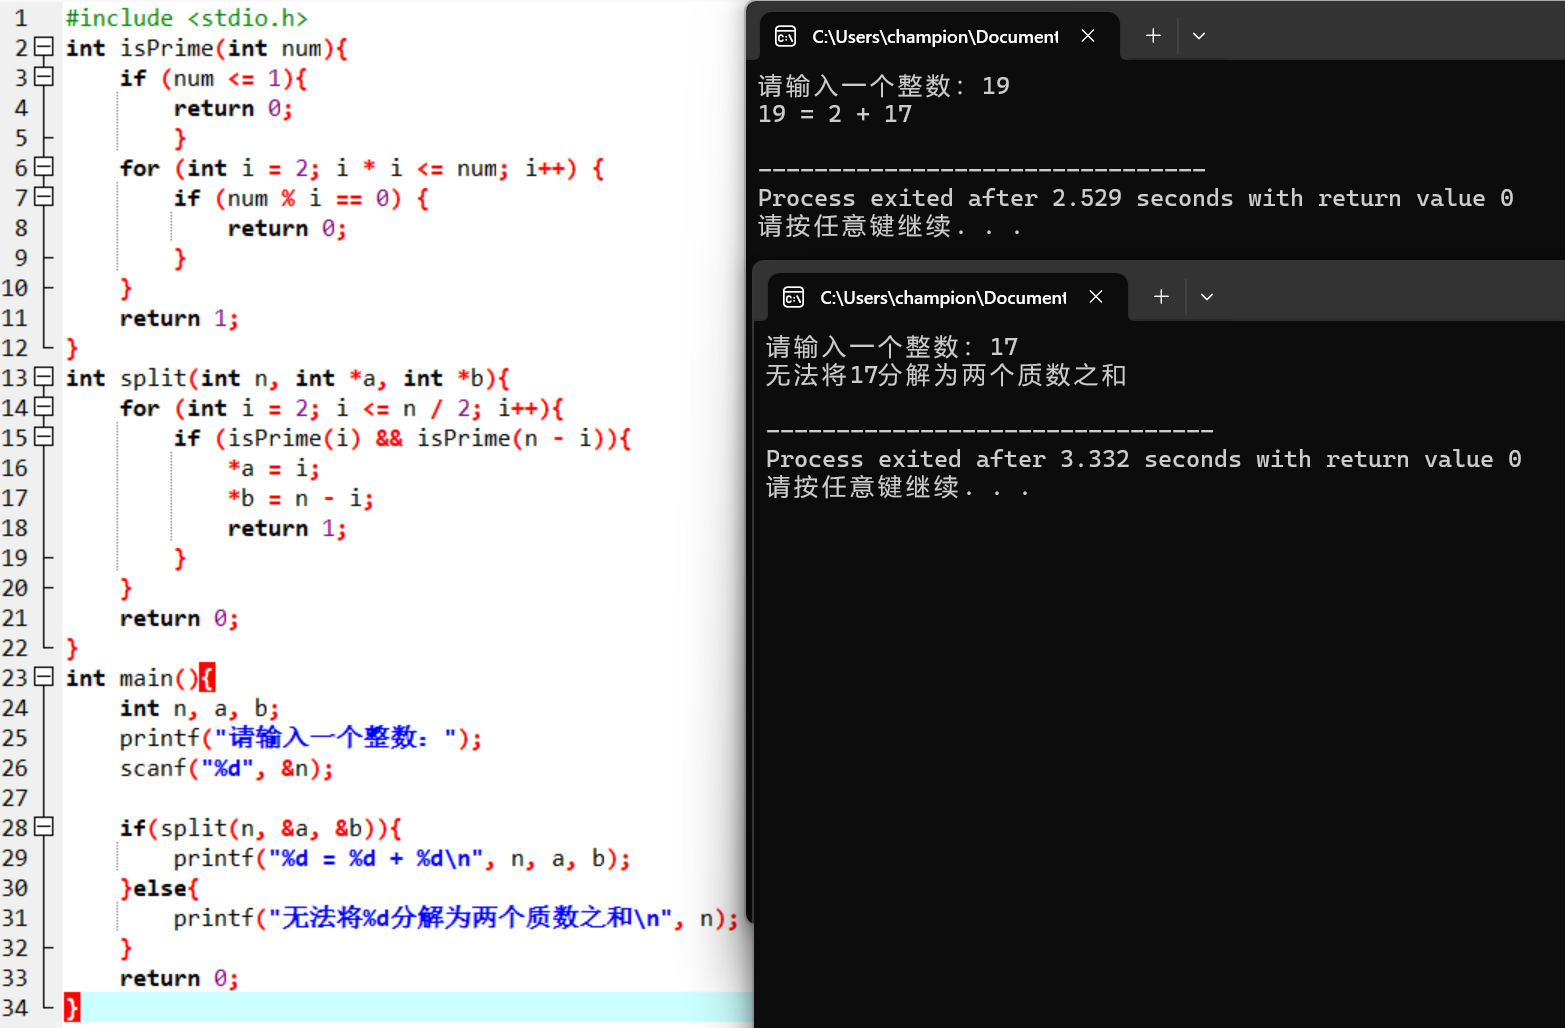1565x1028 pixels.
Task: Collapse the for loop fold marker on line 14
Action: (42, 407)
